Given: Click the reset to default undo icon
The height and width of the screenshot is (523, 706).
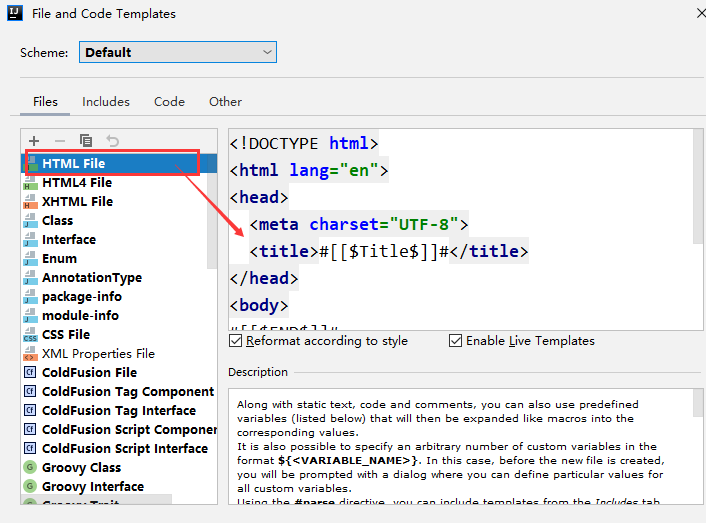Looking at the screenshot, I should tap(112, 141).
